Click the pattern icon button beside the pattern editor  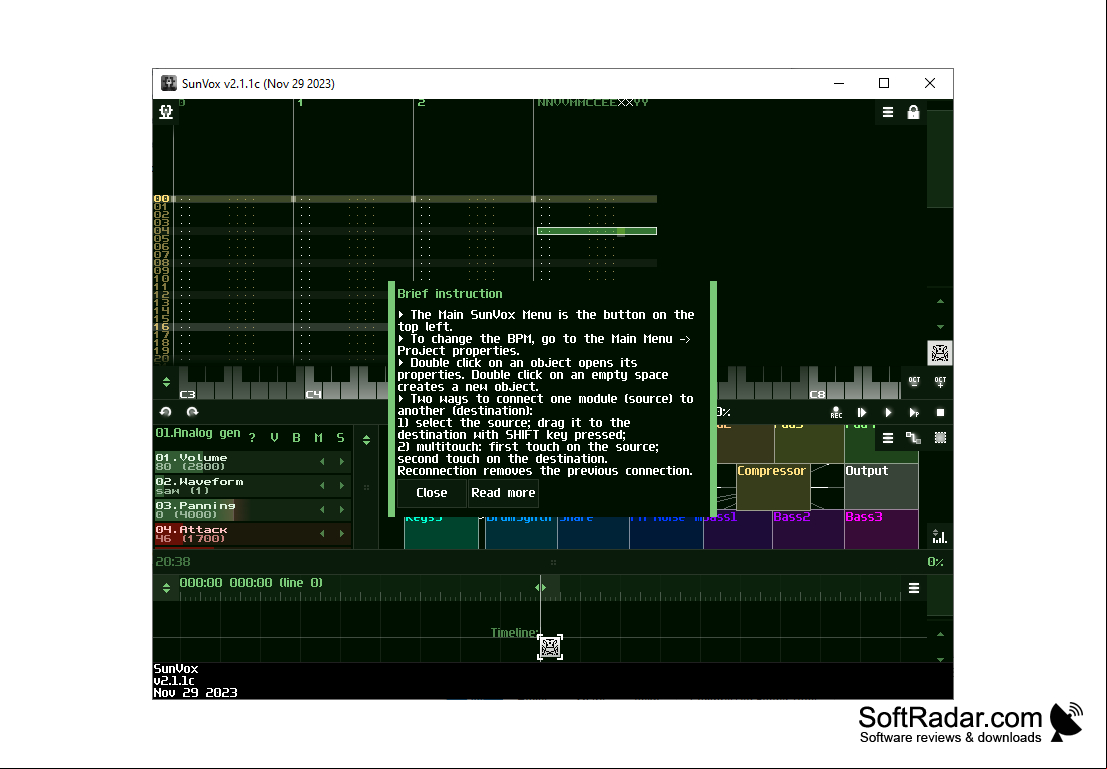pyautogui.click(x=940, y=353)
